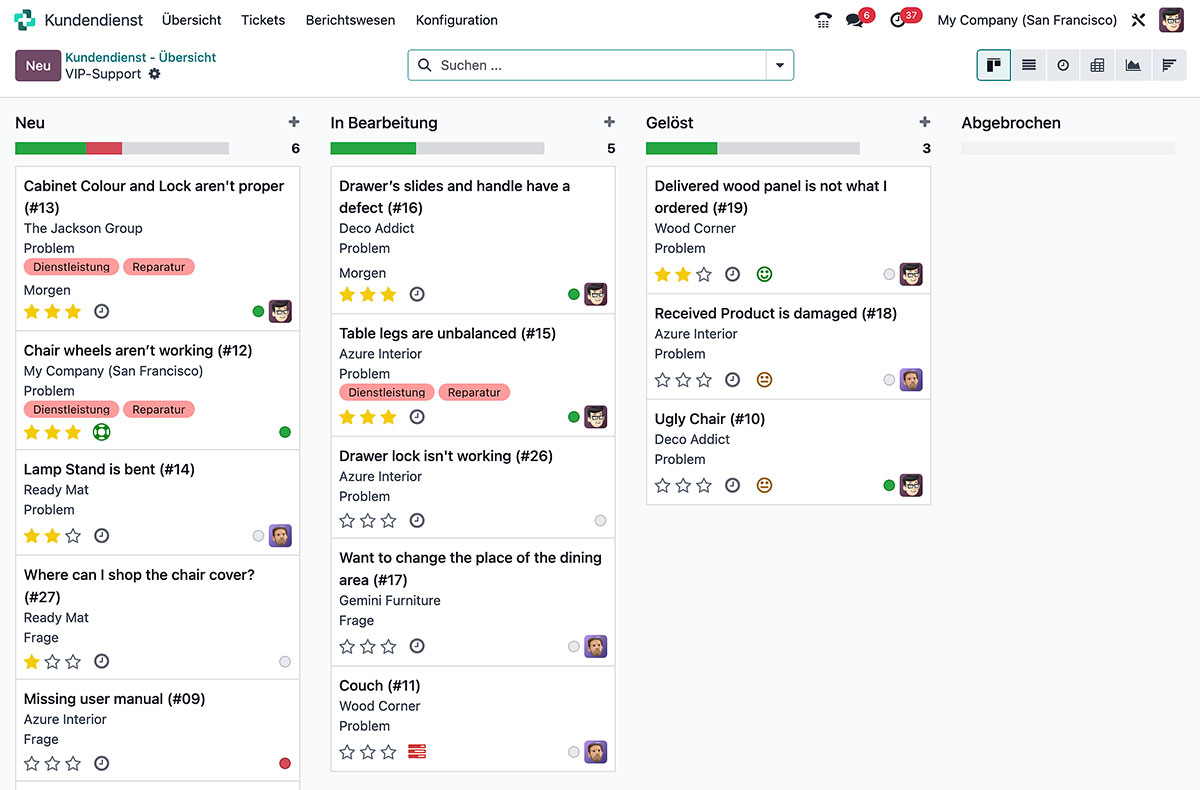Toggle the green status dot on Table legs #15
The width and height of the screenshot is (1200, 790).
coord(574,417)
